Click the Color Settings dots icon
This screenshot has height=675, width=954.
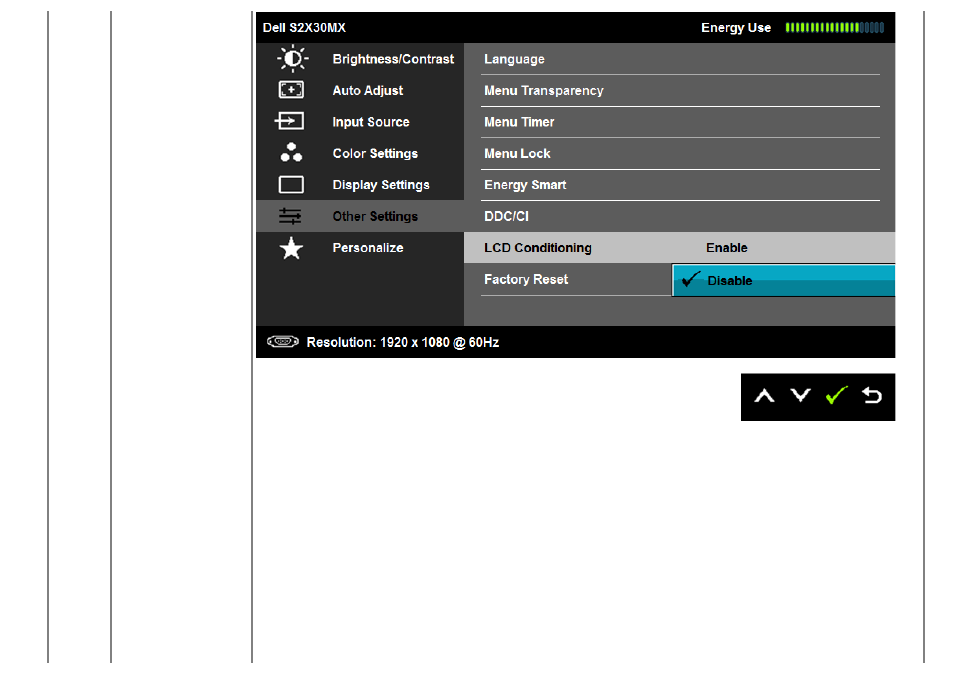(291, 152)
